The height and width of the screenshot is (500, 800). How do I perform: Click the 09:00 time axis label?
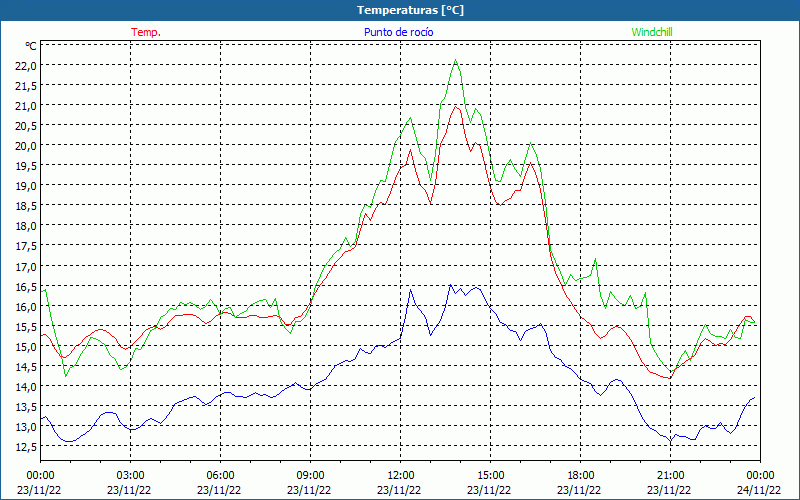(x=311, y=476)
